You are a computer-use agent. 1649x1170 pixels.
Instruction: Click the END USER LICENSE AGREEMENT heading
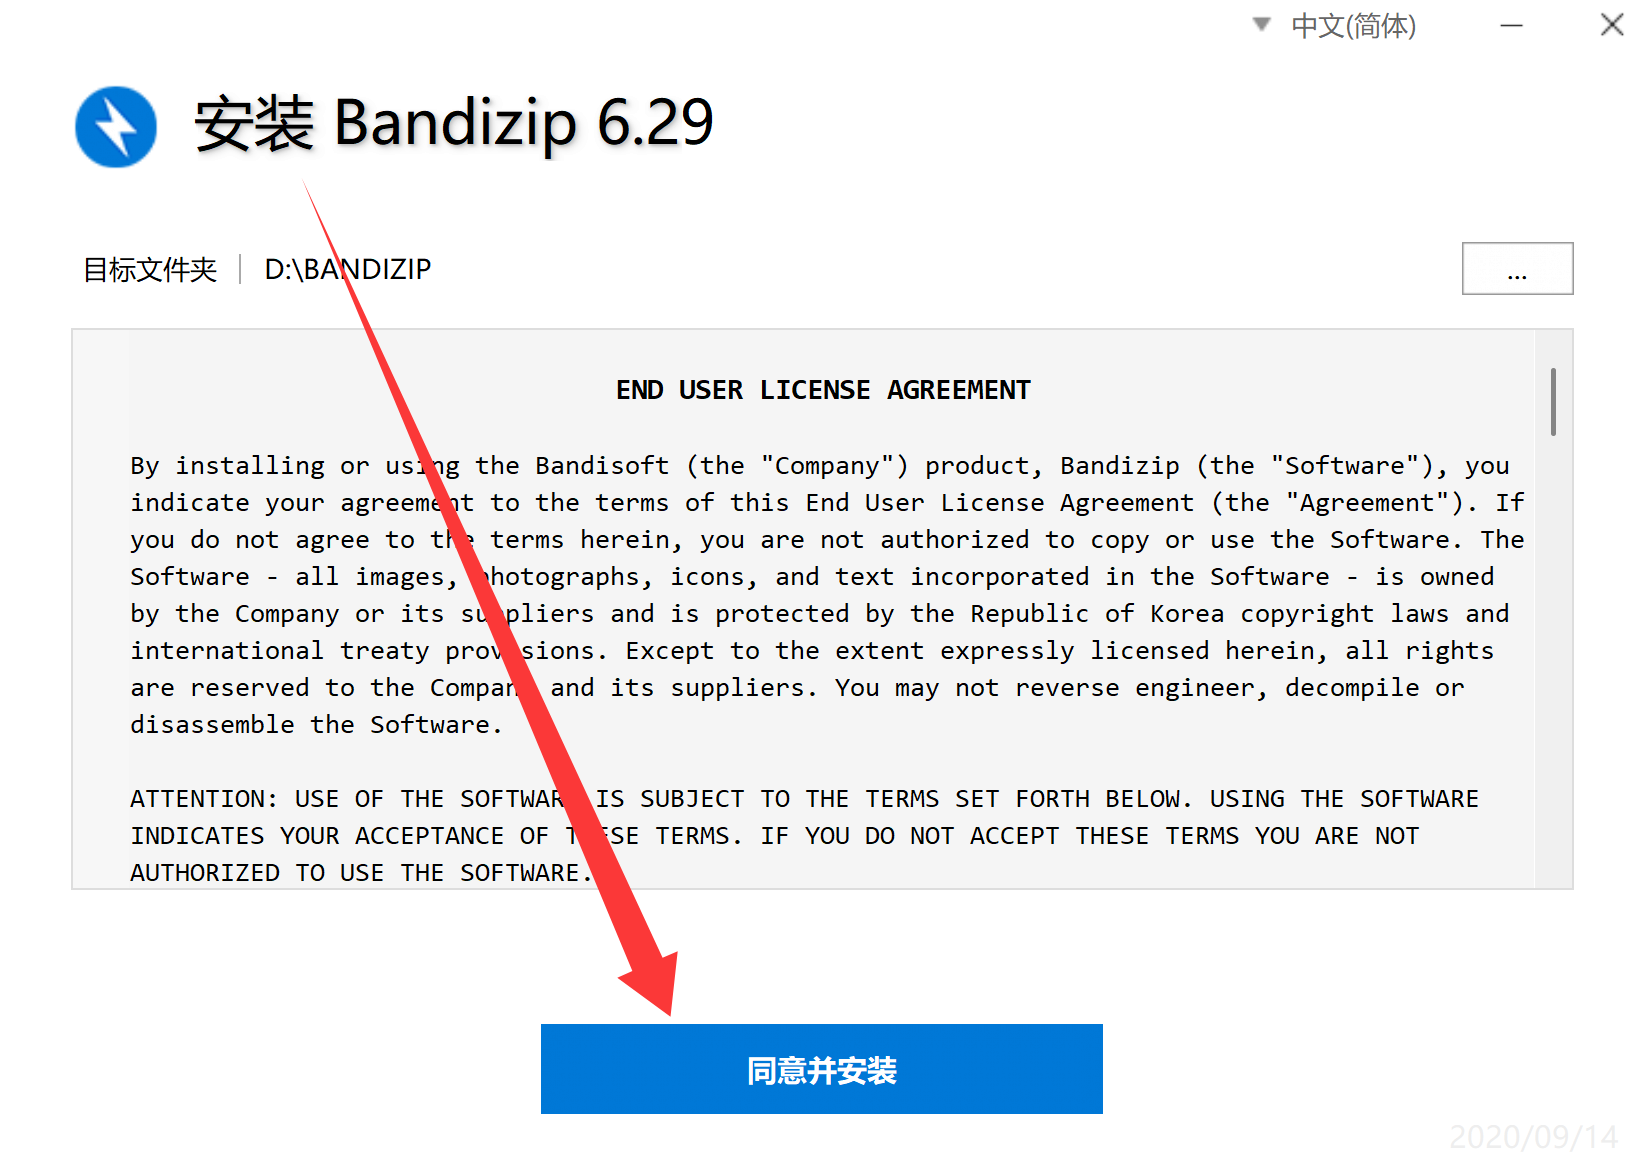click(823, 389)
